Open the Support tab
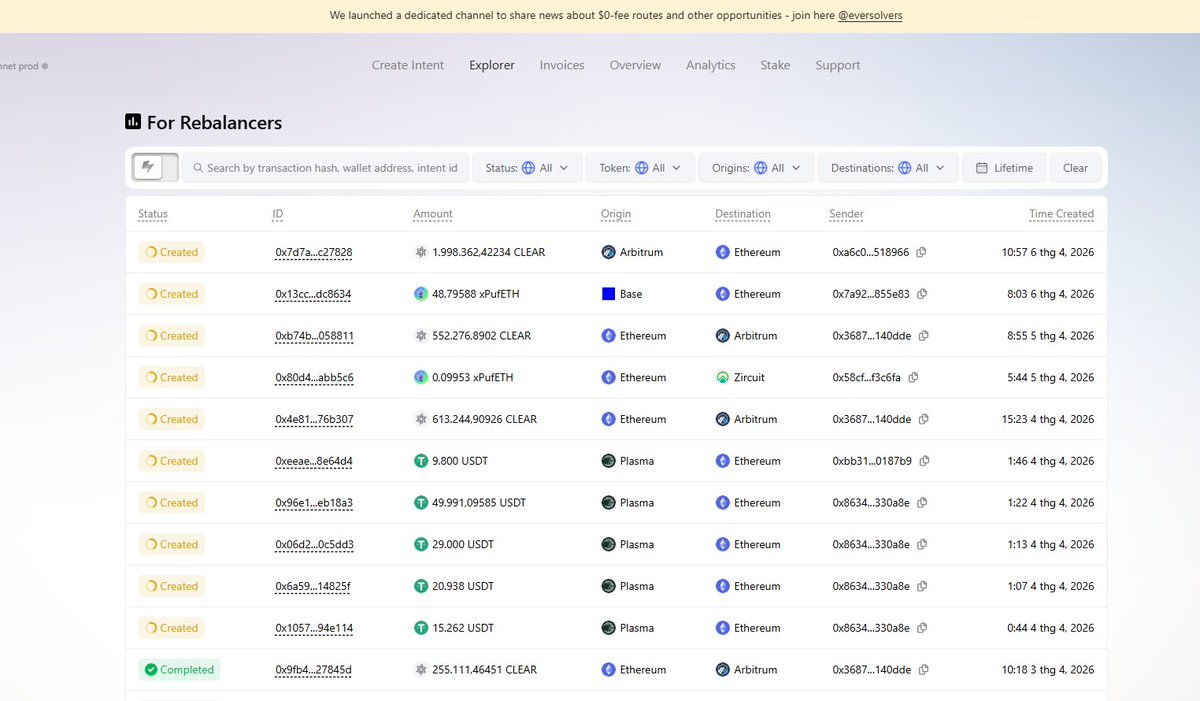Image resolution: width=1200 pixels, height=701 pixels. [838, 65]
